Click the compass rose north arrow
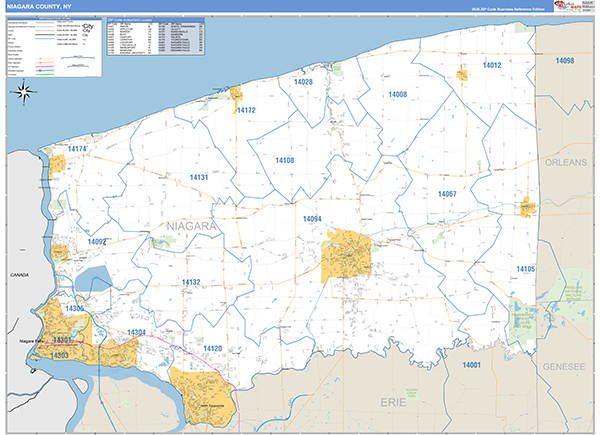Screen dimensions: 600x435 (22, 92)
